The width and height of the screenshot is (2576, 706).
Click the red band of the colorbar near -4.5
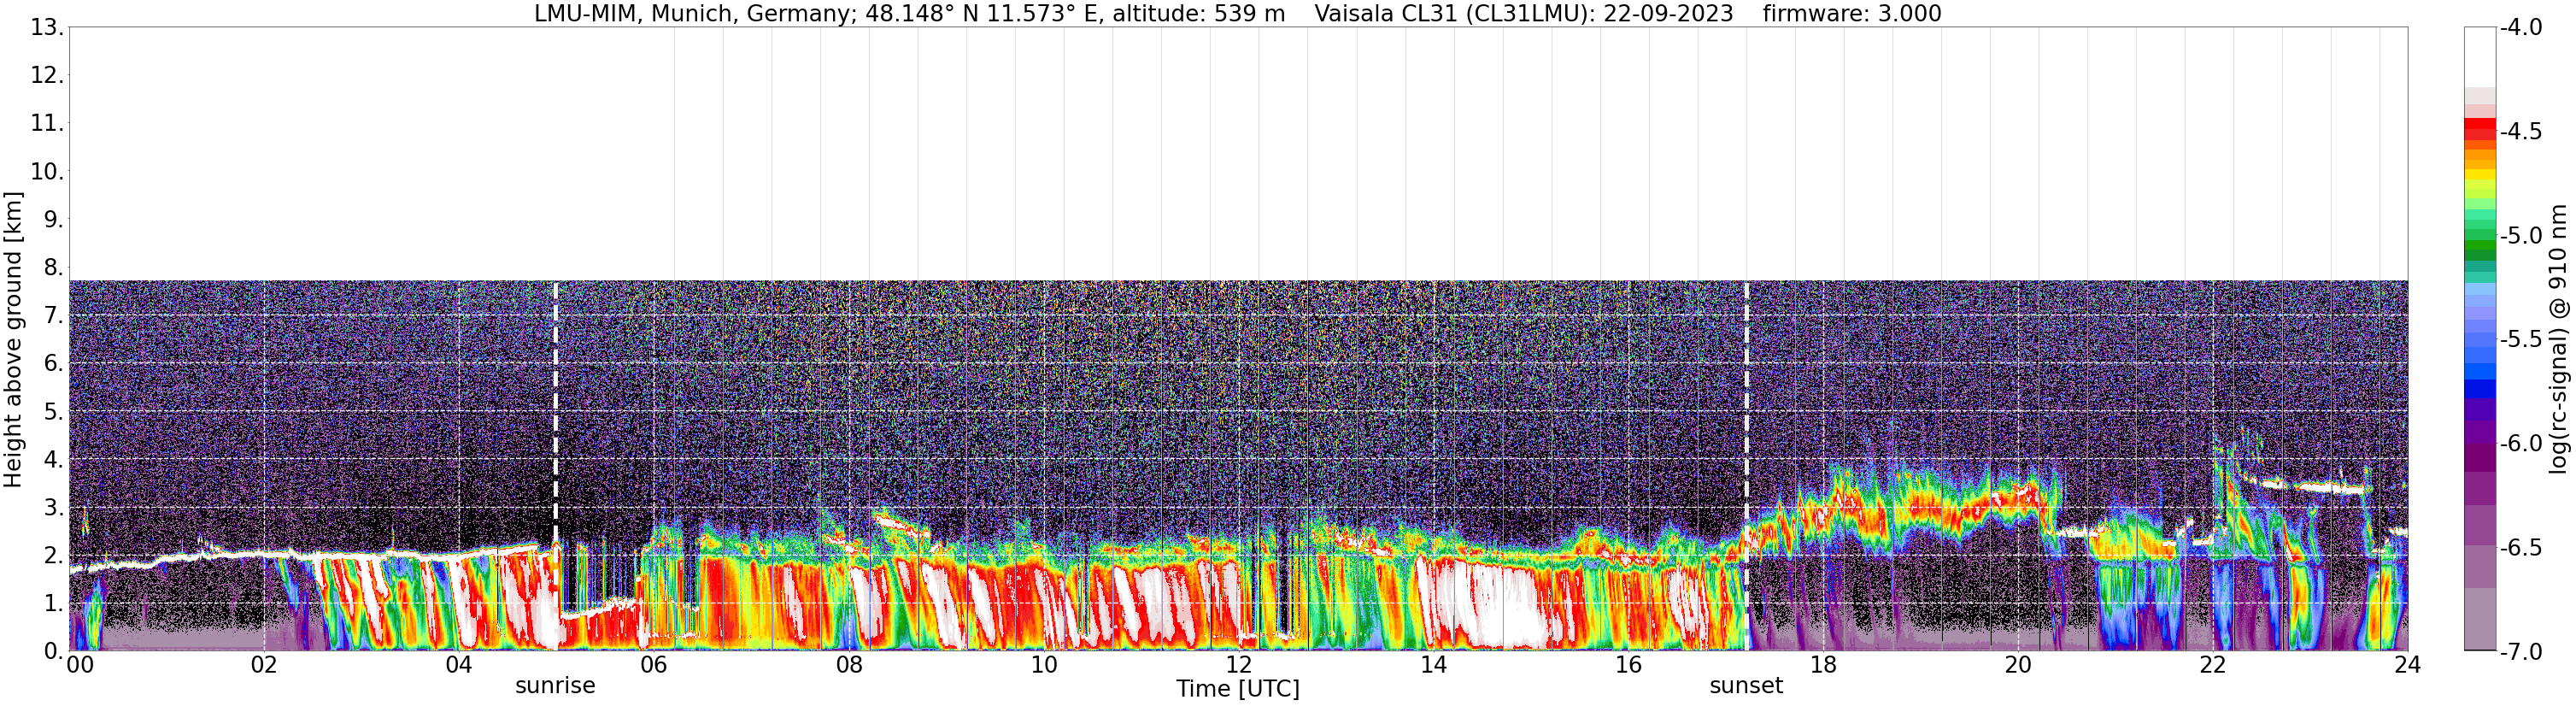click(2480, 130)
